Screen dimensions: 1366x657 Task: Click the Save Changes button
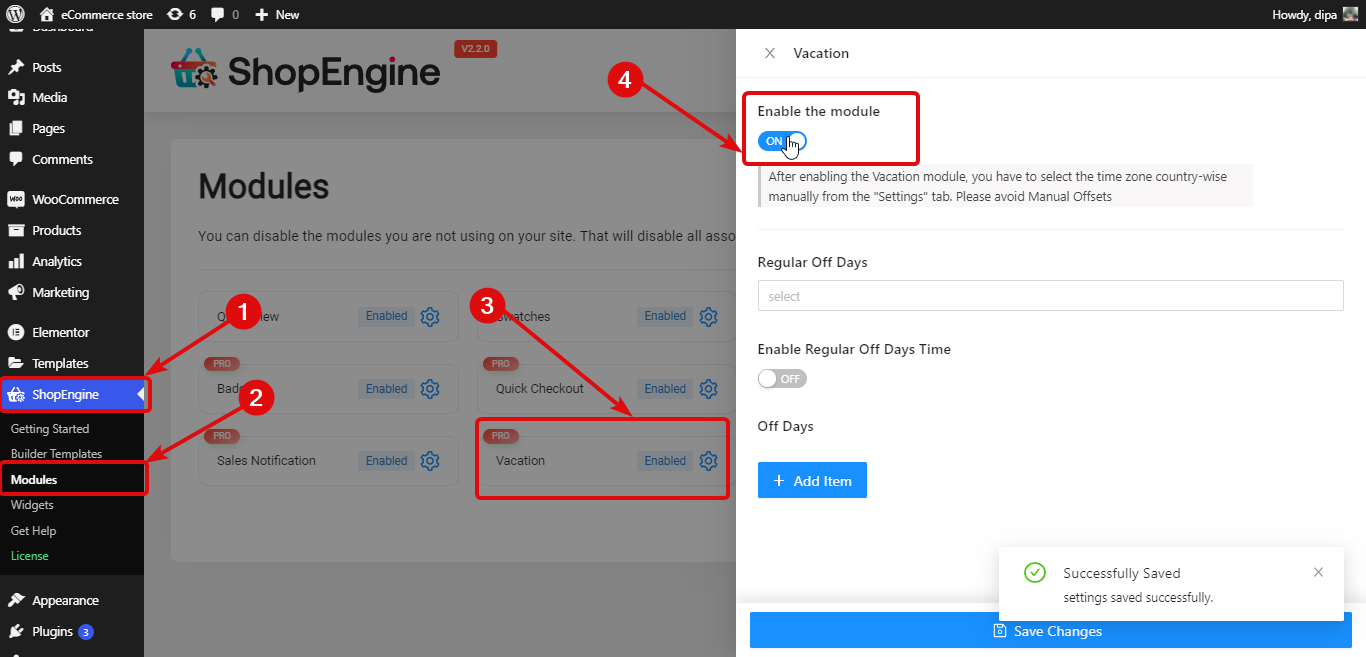1046,630
